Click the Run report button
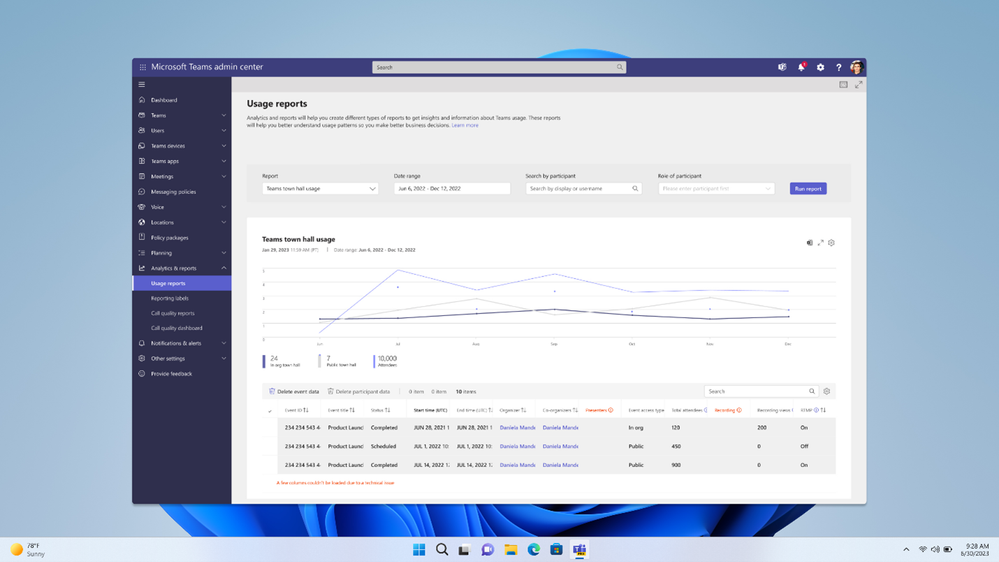The height and width of the screenshot is (562, 999). tap(808, 189)
